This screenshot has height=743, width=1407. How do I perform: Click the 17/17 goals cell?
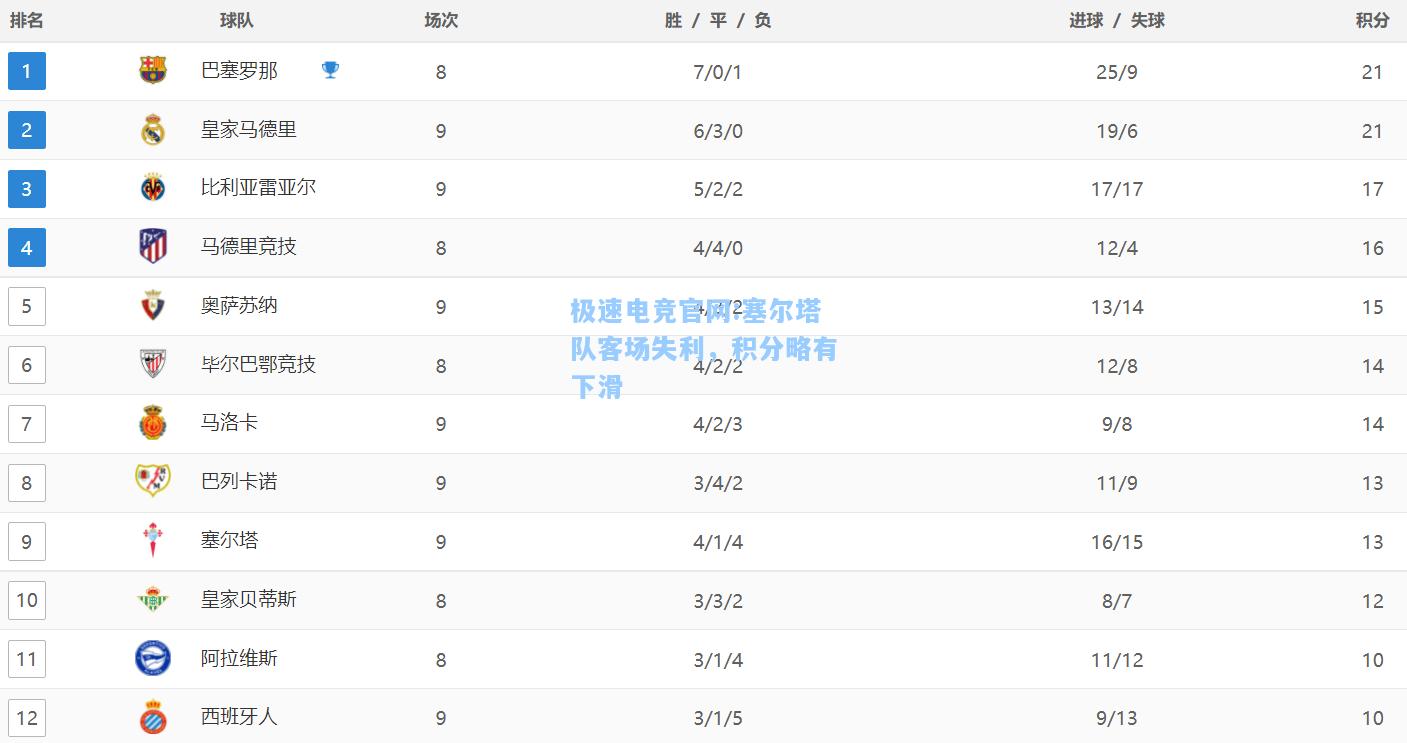click(1117, 189)
